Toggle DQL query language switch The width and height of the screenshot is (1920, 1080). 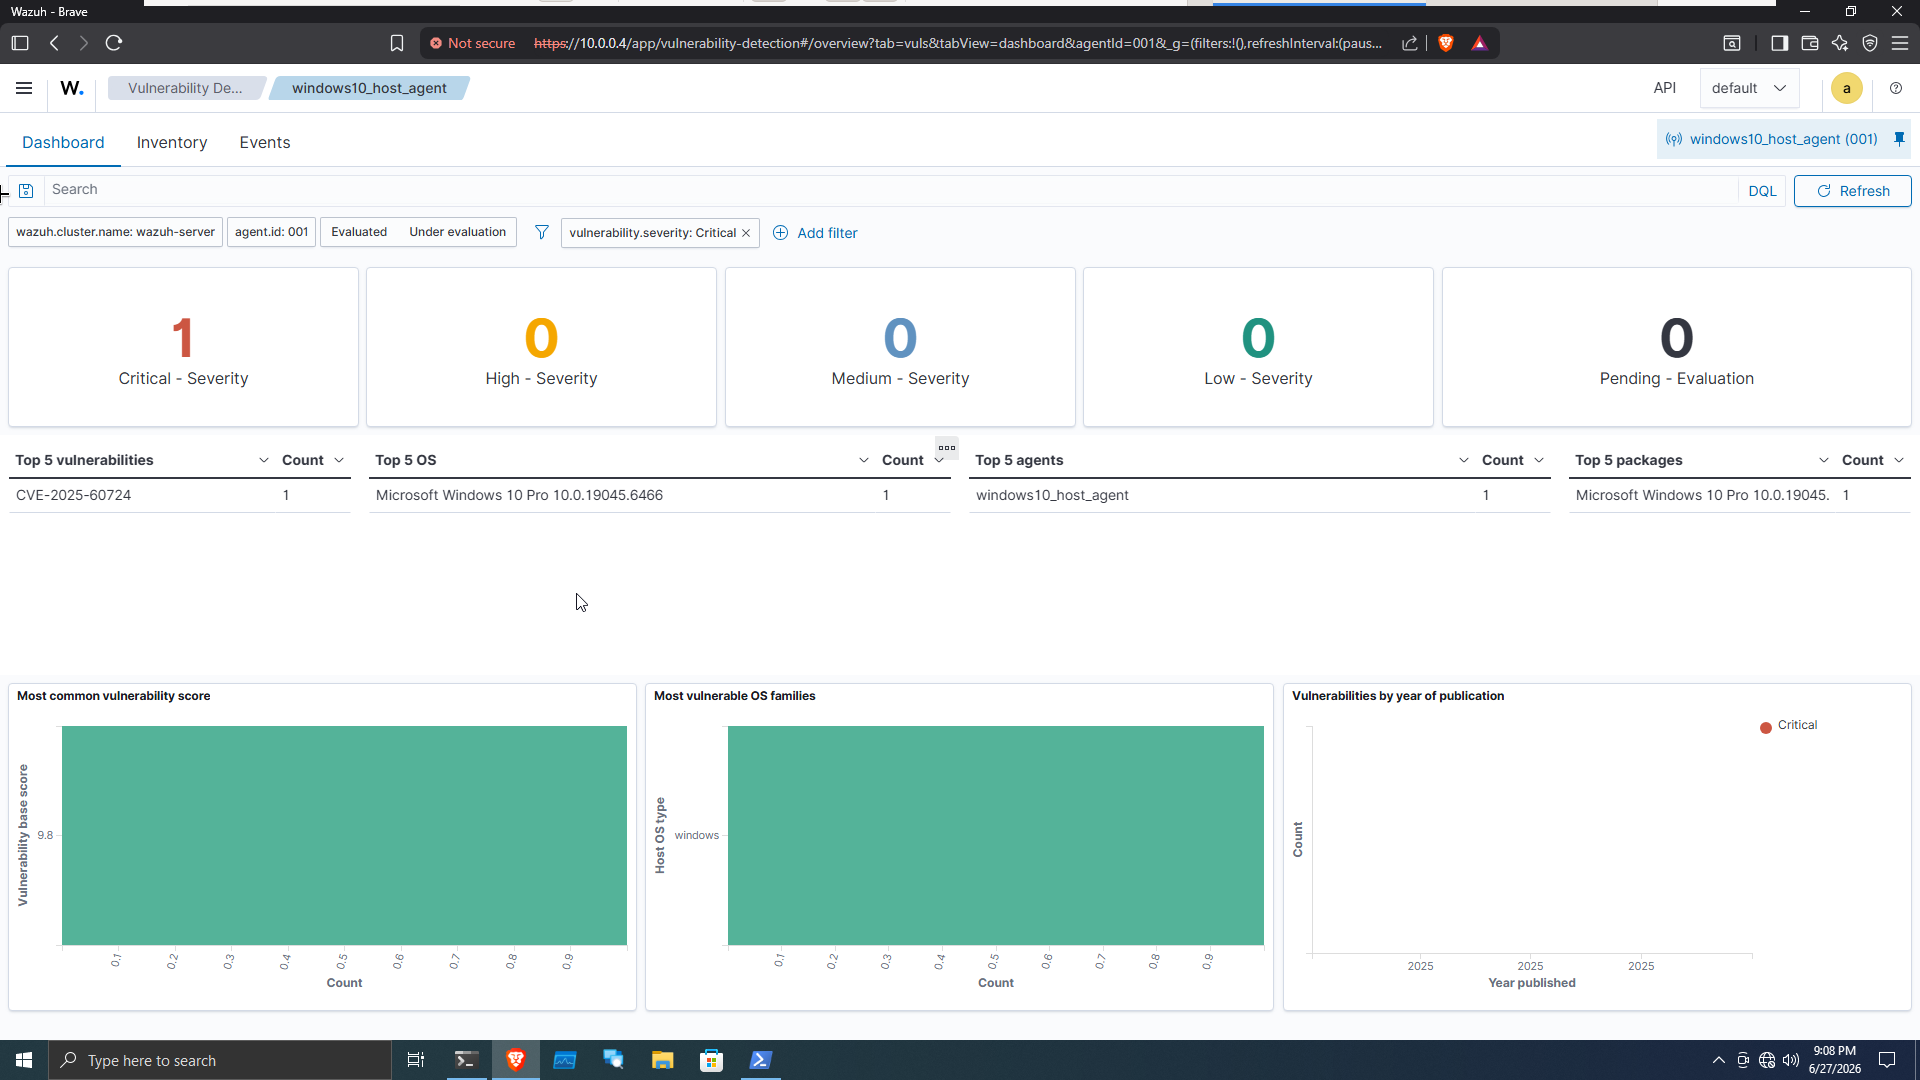(x=1762, y=191)
